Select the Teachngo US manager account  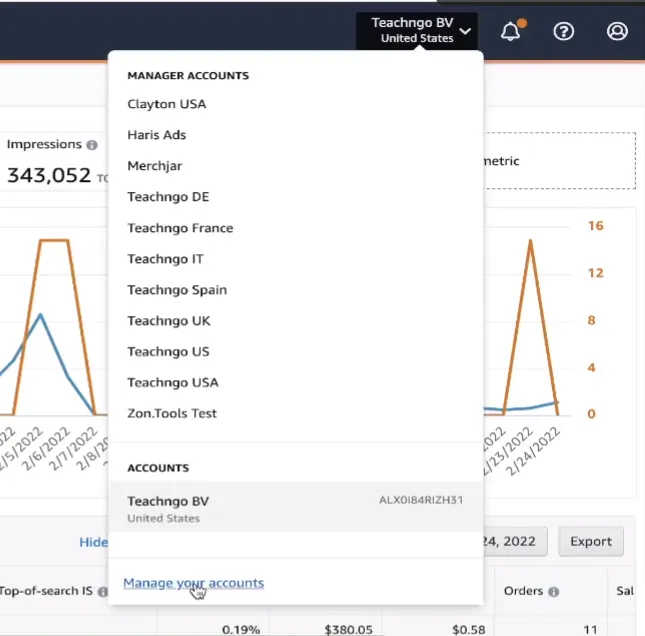coord(168,351)
